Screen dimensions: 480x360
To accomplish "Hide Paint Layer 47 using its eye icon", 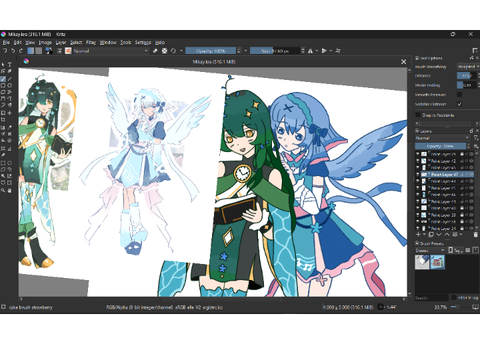I will 418,174.
